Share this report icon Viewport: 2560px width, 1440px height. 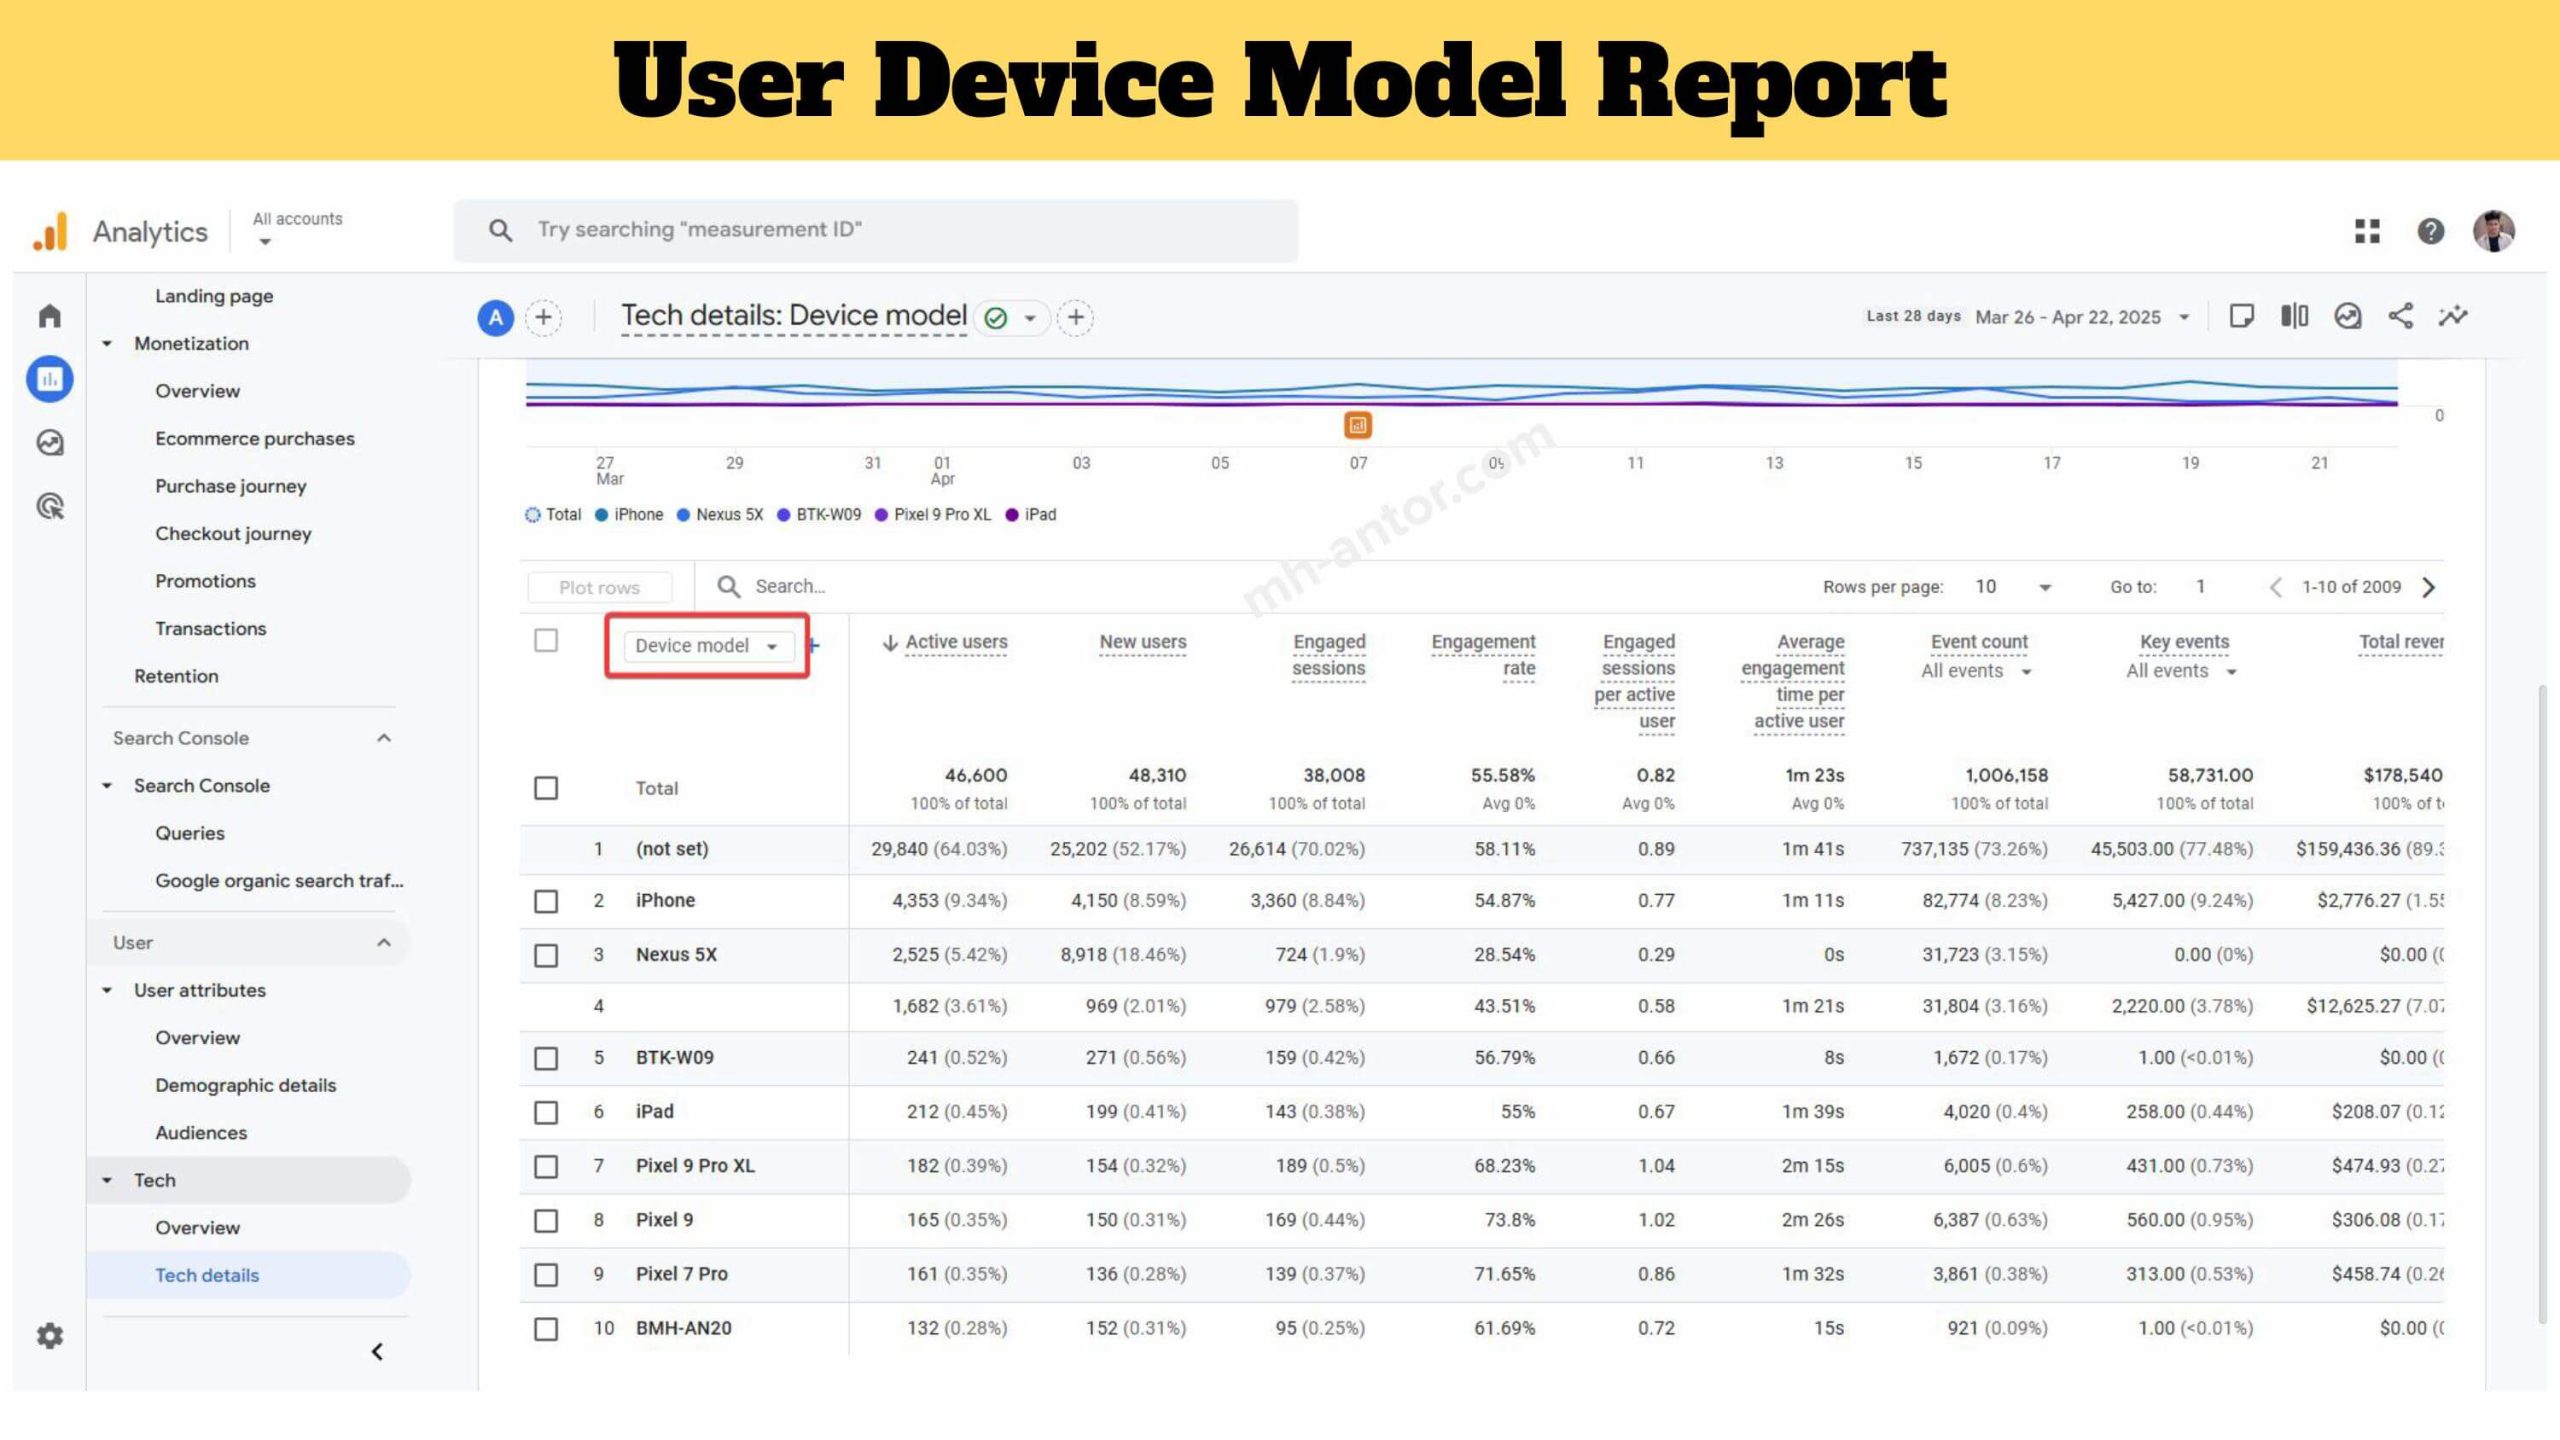click(2401, 317)
